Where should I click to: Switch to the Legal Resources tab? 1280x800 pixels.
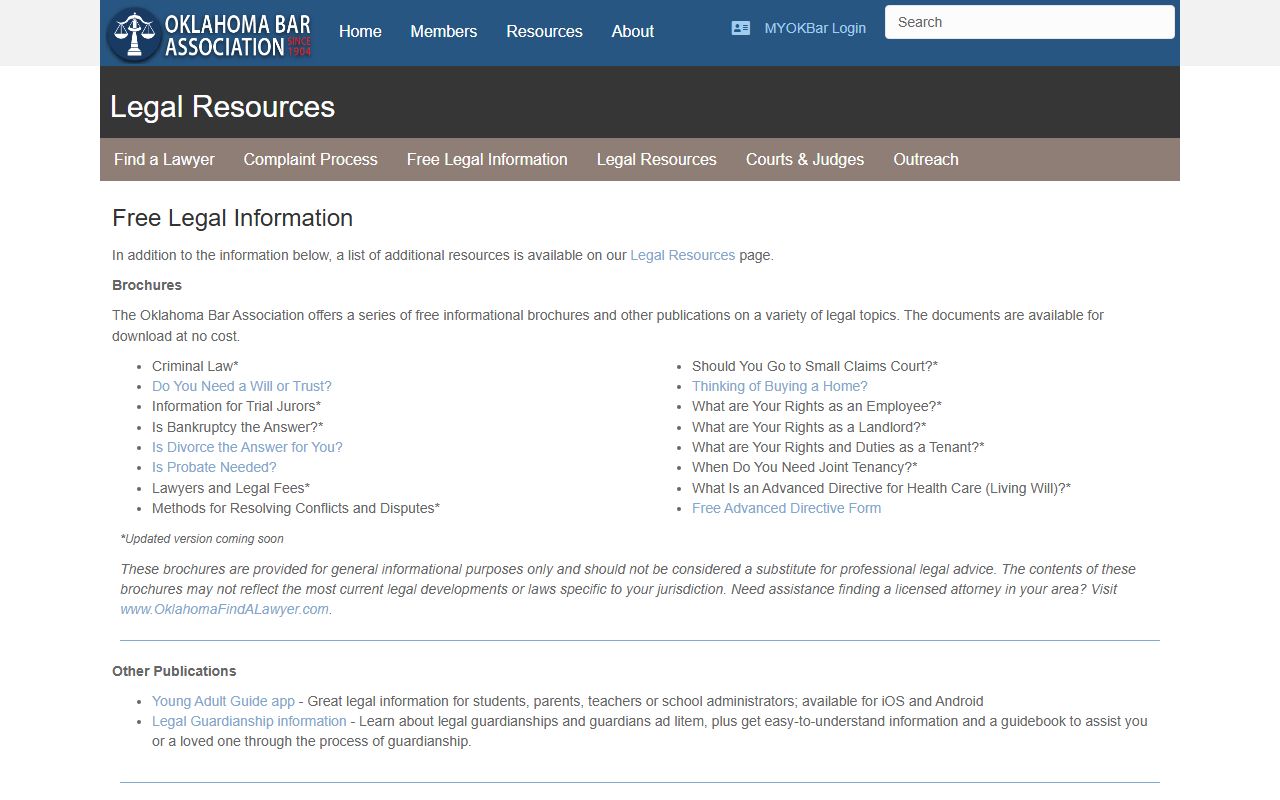point(657,159)
